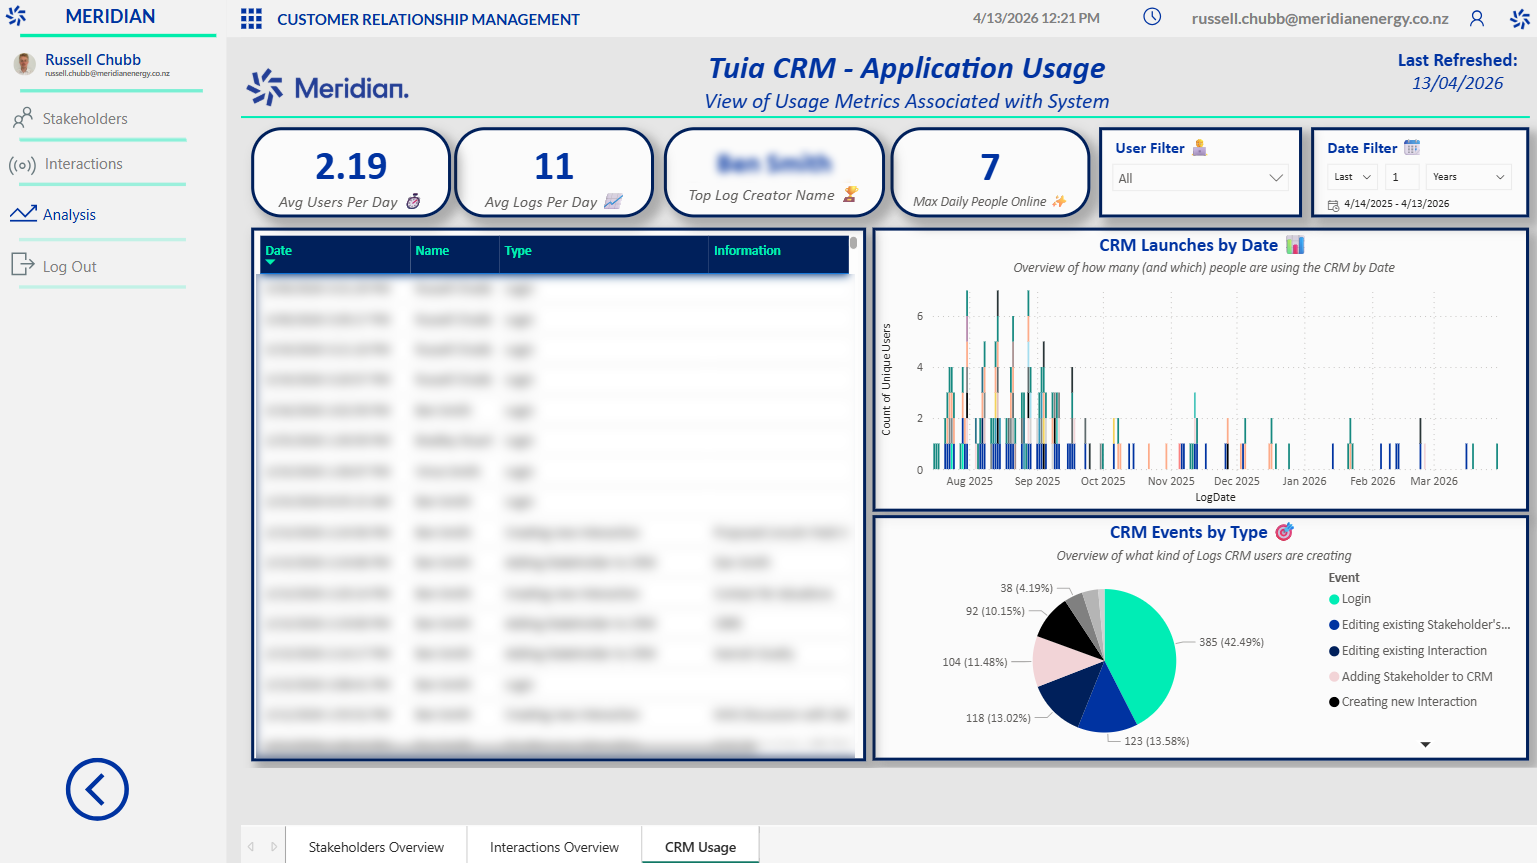Click the 385 (42.49%) pie data label
Viewport: 1537px width, 863px height.
click(x=1231, y=642)
